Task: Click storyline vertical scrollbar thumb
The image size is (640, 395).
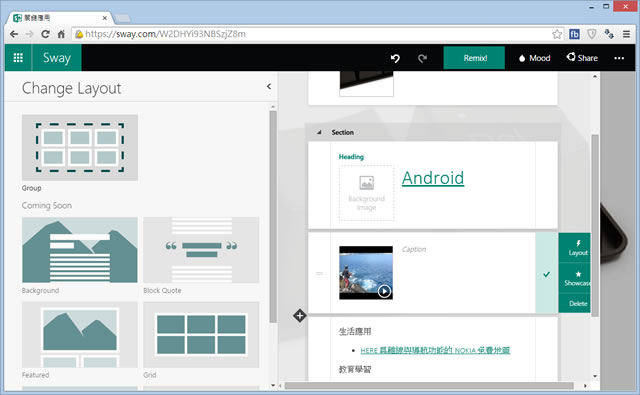Action: pos(595,225)
